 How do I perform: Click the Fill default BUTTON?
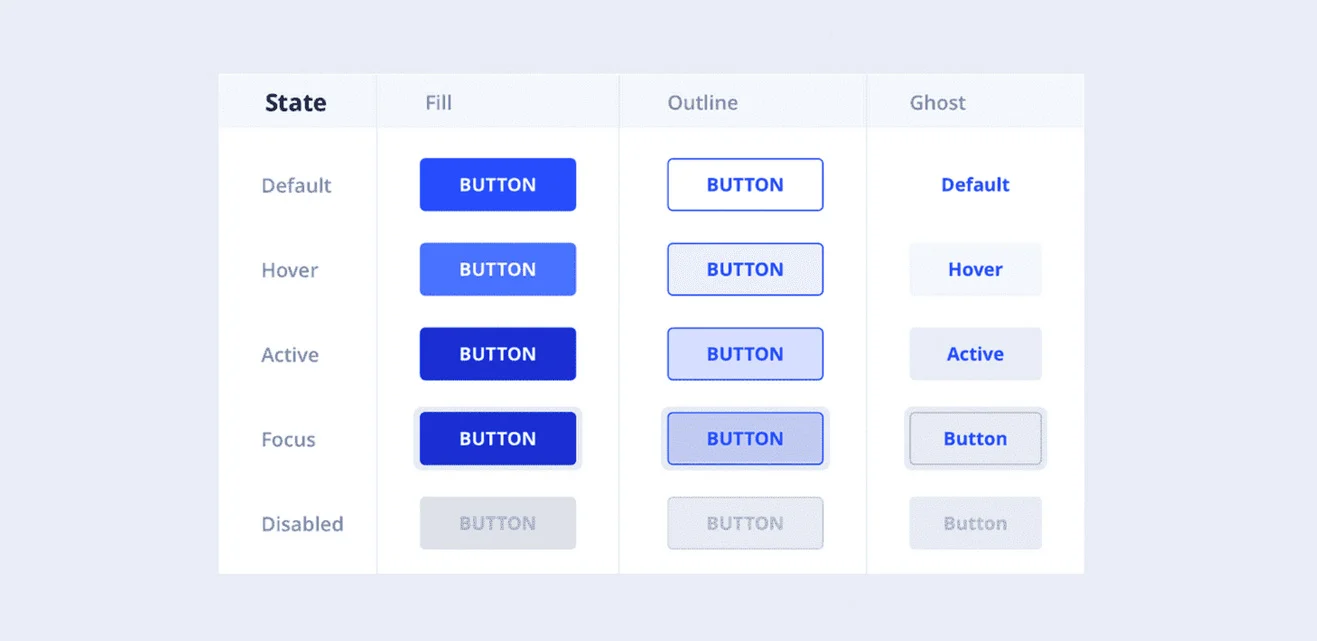tap(497, 185)
